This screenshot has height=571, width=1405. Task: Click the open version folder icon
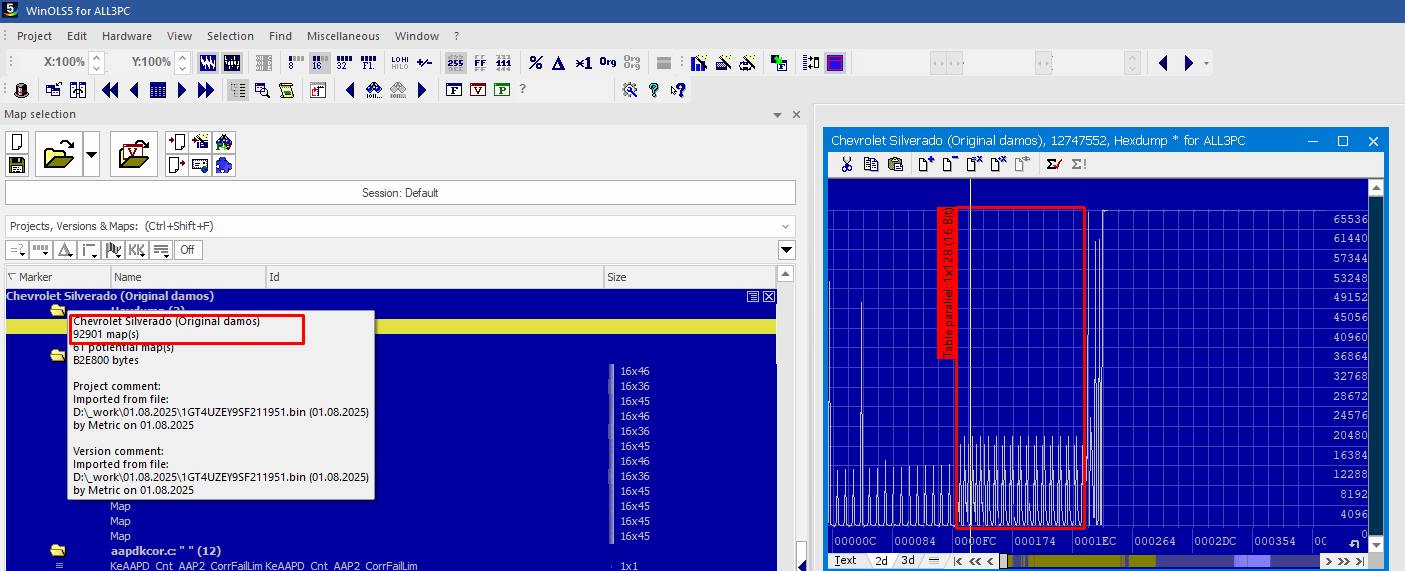(134, 154)
